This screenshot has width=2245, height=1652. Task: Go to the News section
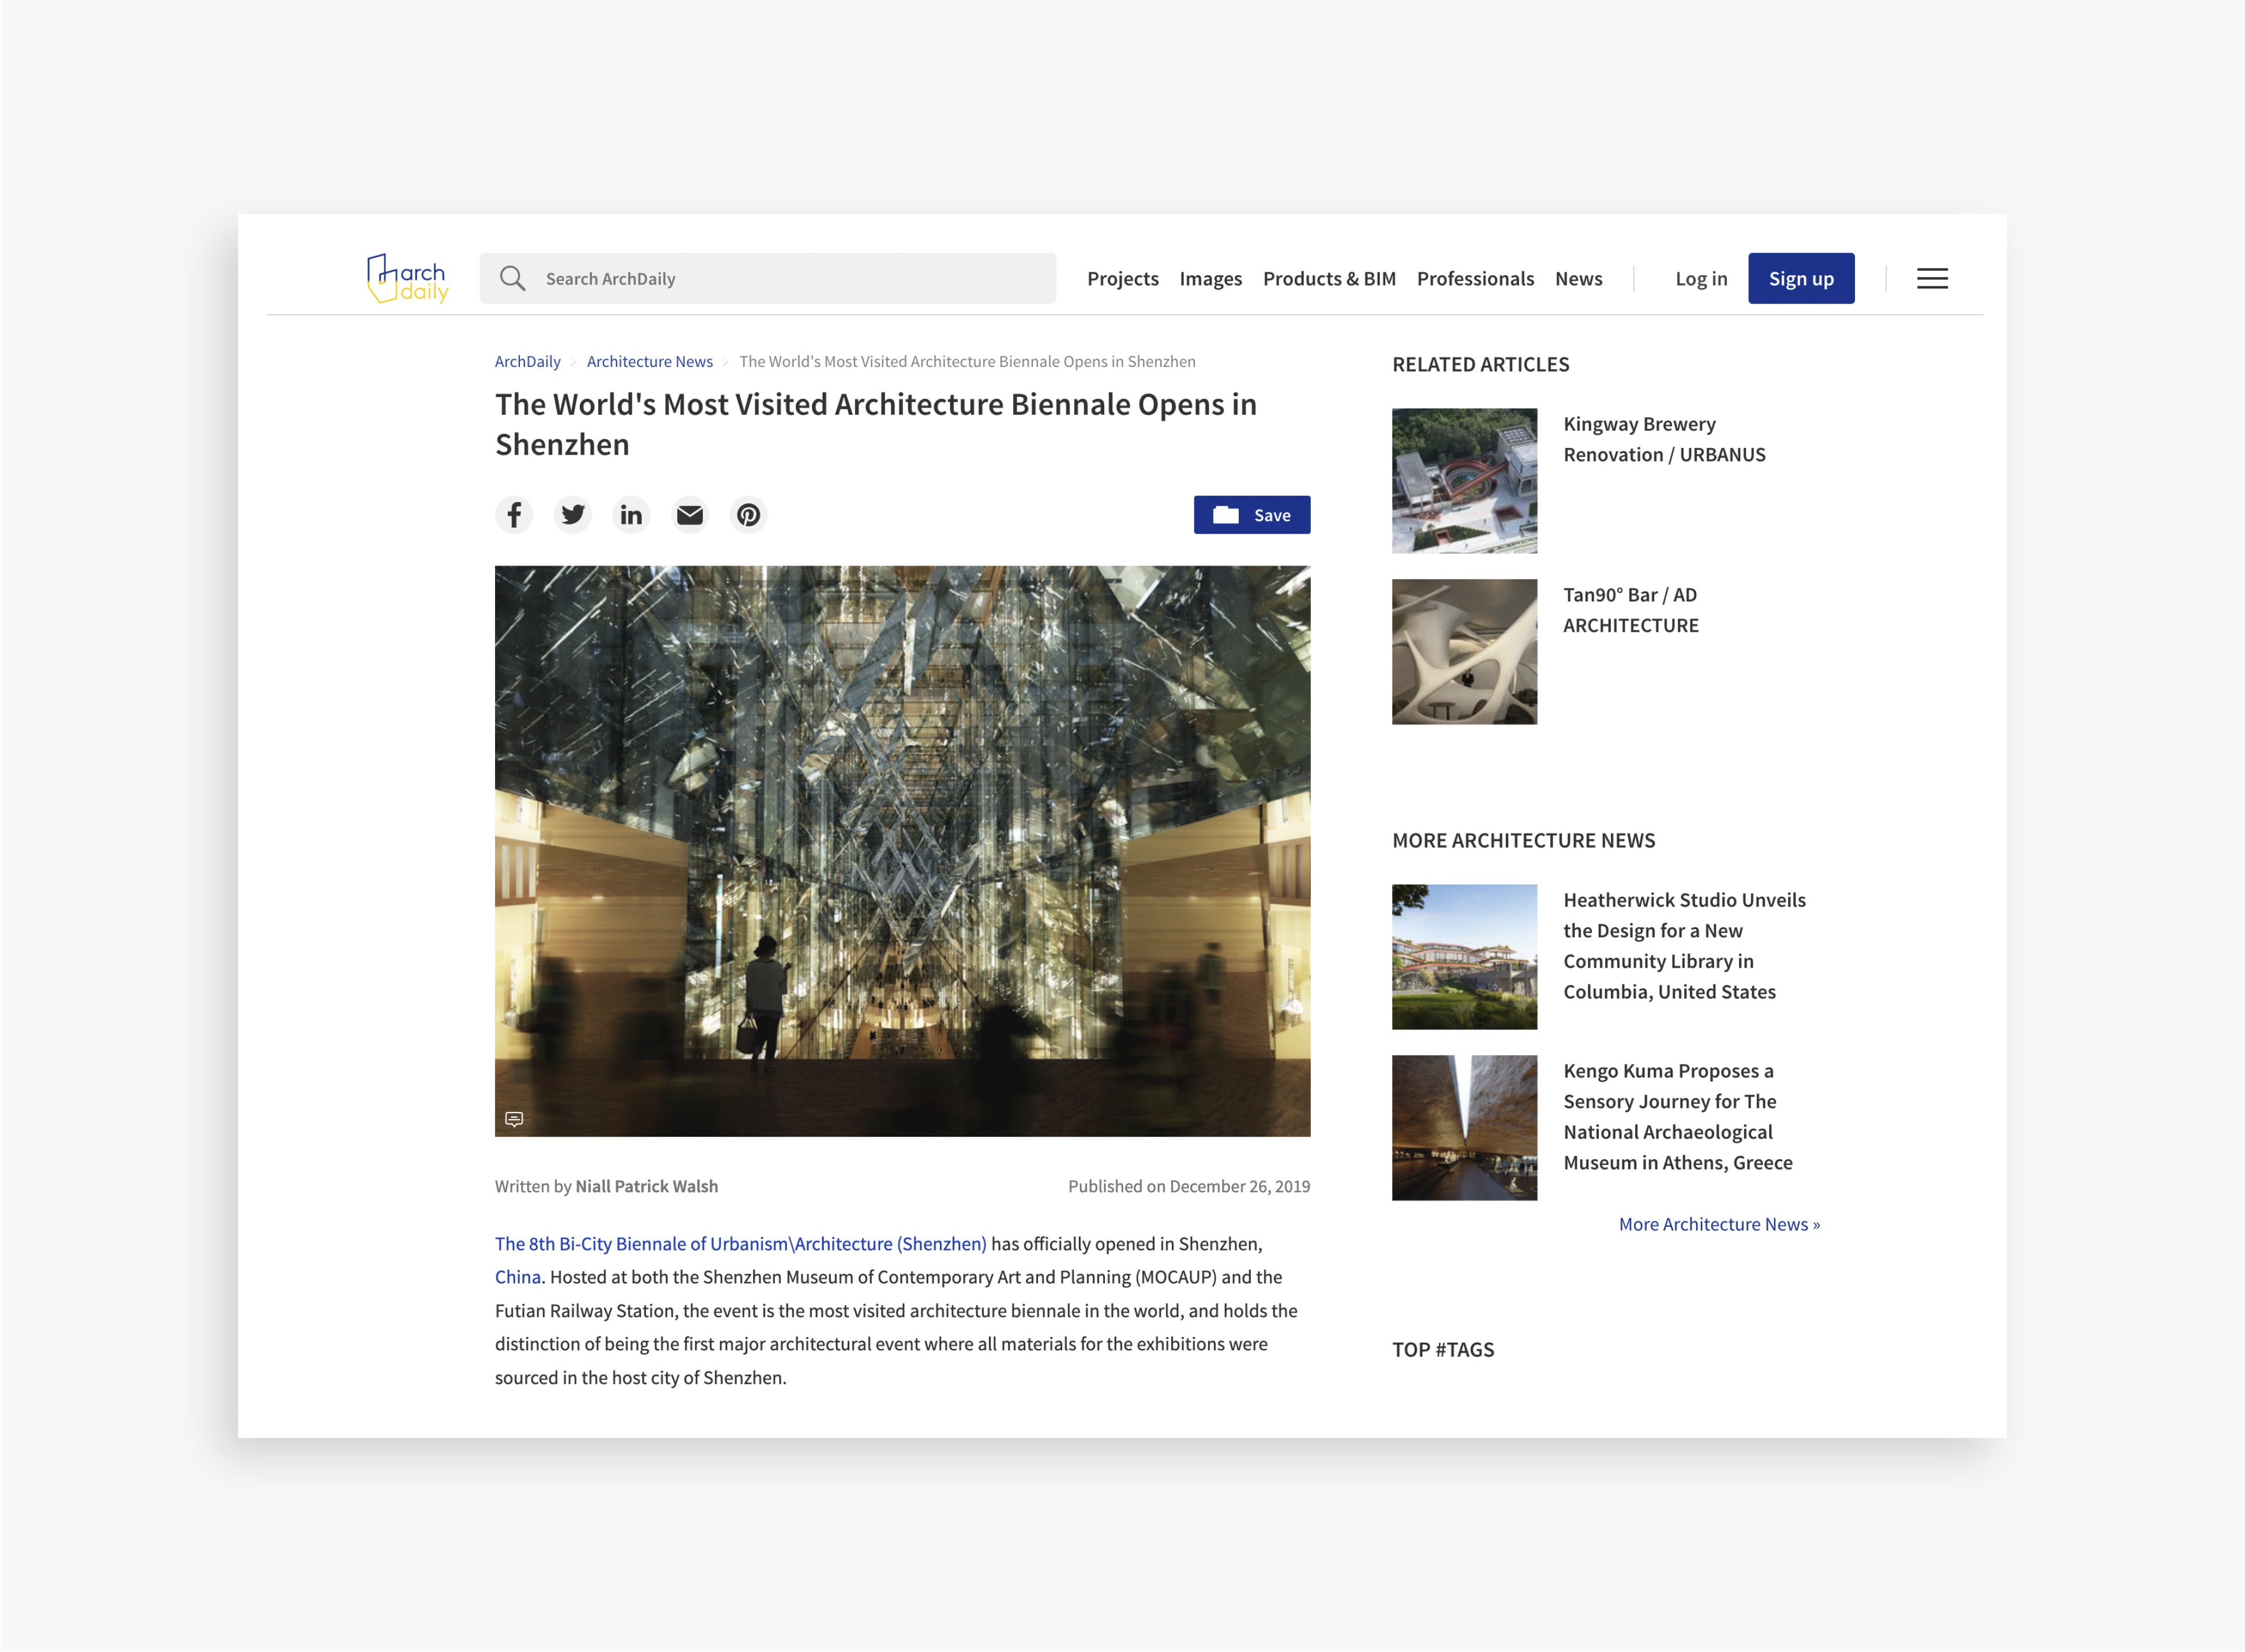[x=1578, y=279]
